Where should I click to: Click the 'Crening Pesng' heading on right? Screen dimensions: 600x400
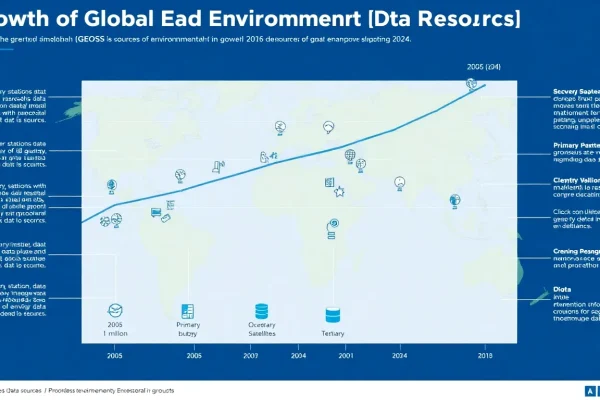(576, 251)
